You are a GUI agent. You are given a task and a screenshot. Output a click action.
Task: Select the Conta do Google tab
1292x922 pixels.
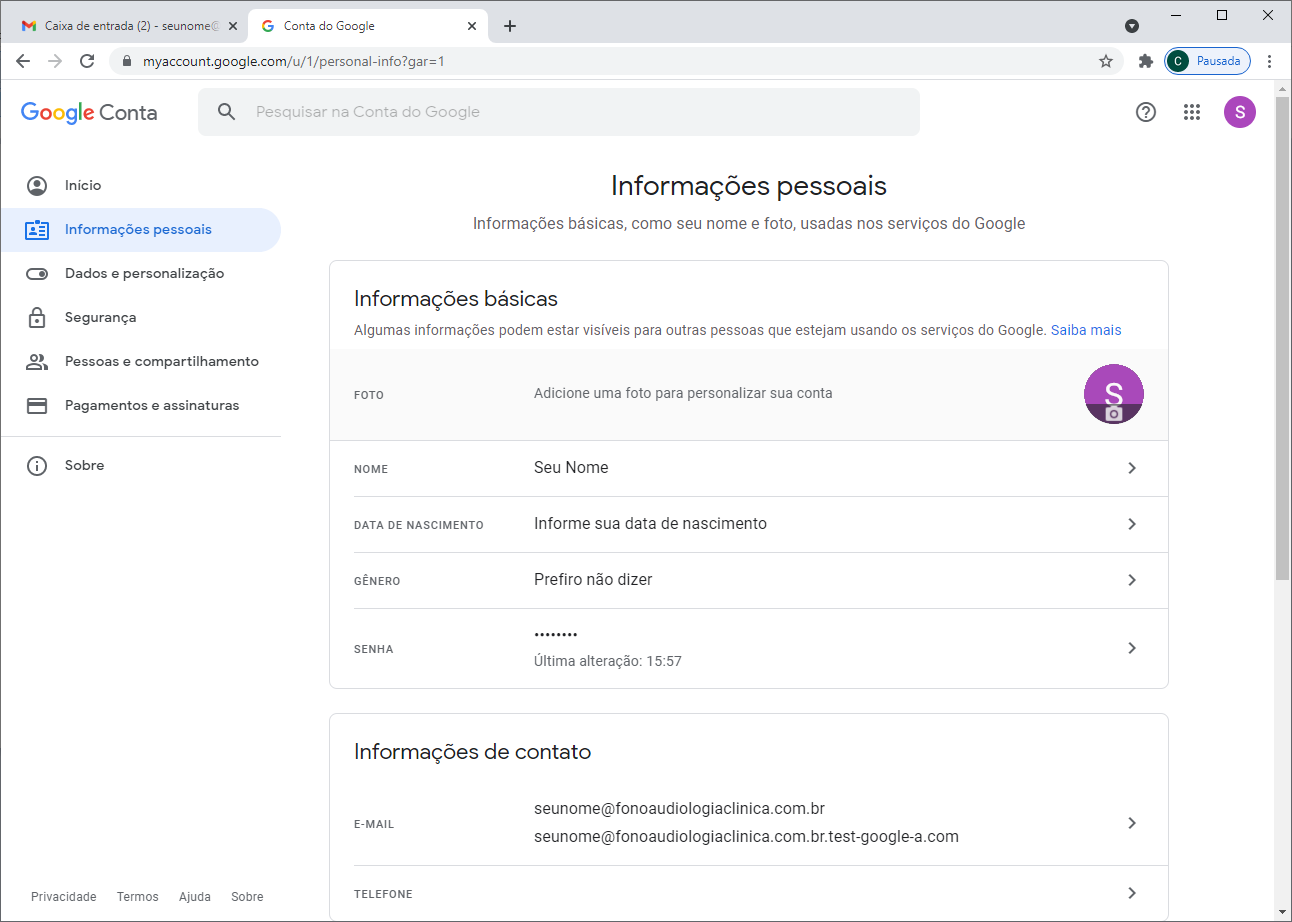pos(368,26)
